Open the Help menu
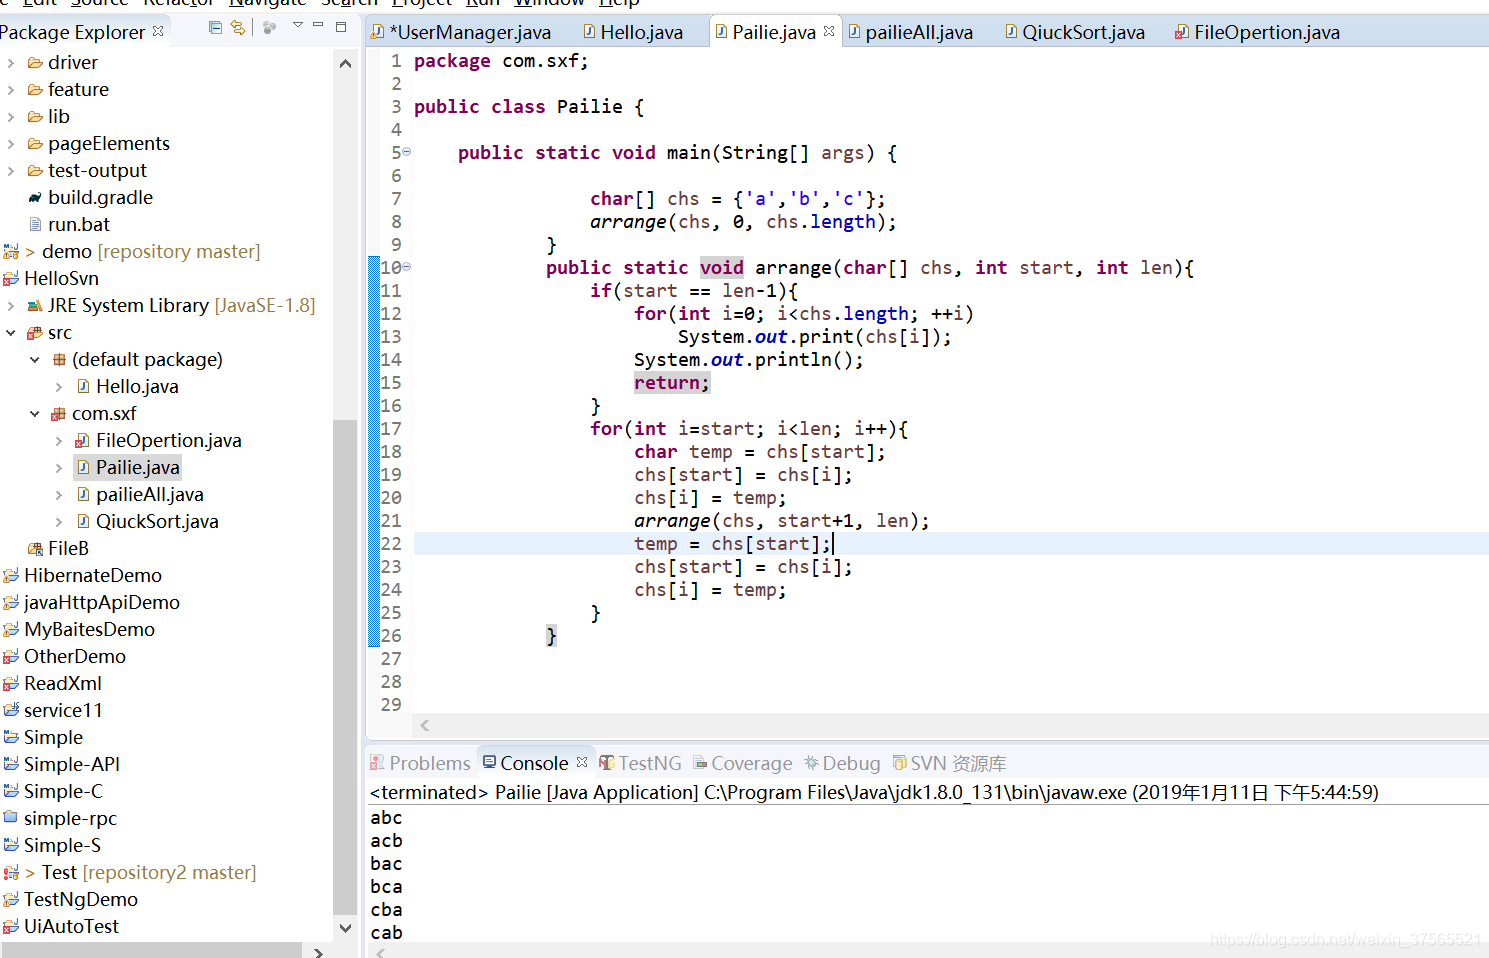1489x958 pixels. [x=619, y=3]
